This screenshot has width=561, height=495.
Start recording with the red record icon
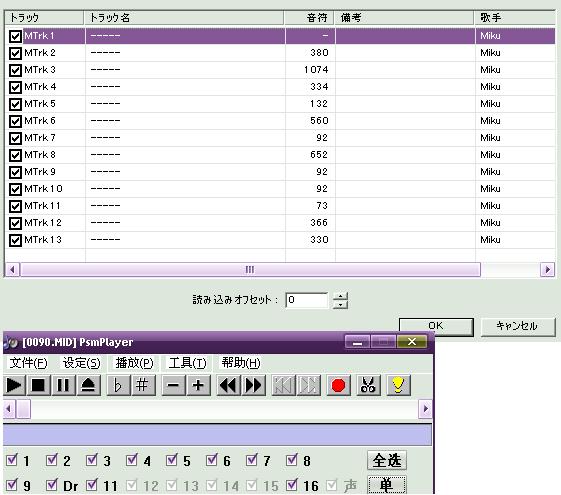tap(338, 385)
